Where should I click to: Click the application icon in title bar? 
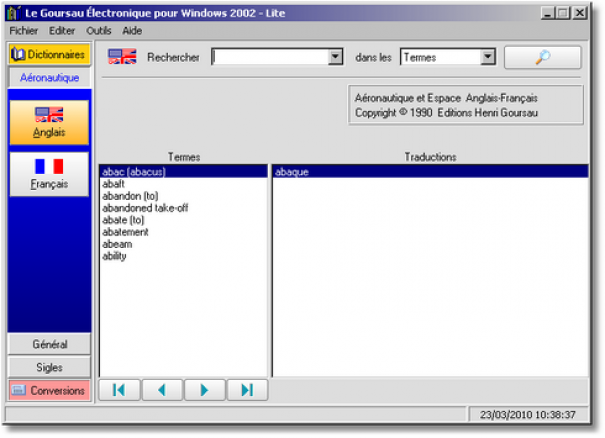coord(14,13)
